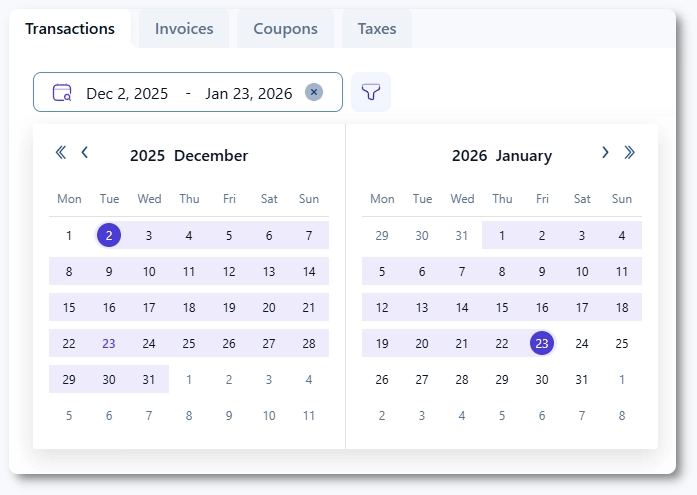Go to previous year double arrow
Screen dimensions: 697x495
pyautogui.click(x=61, y=153)
